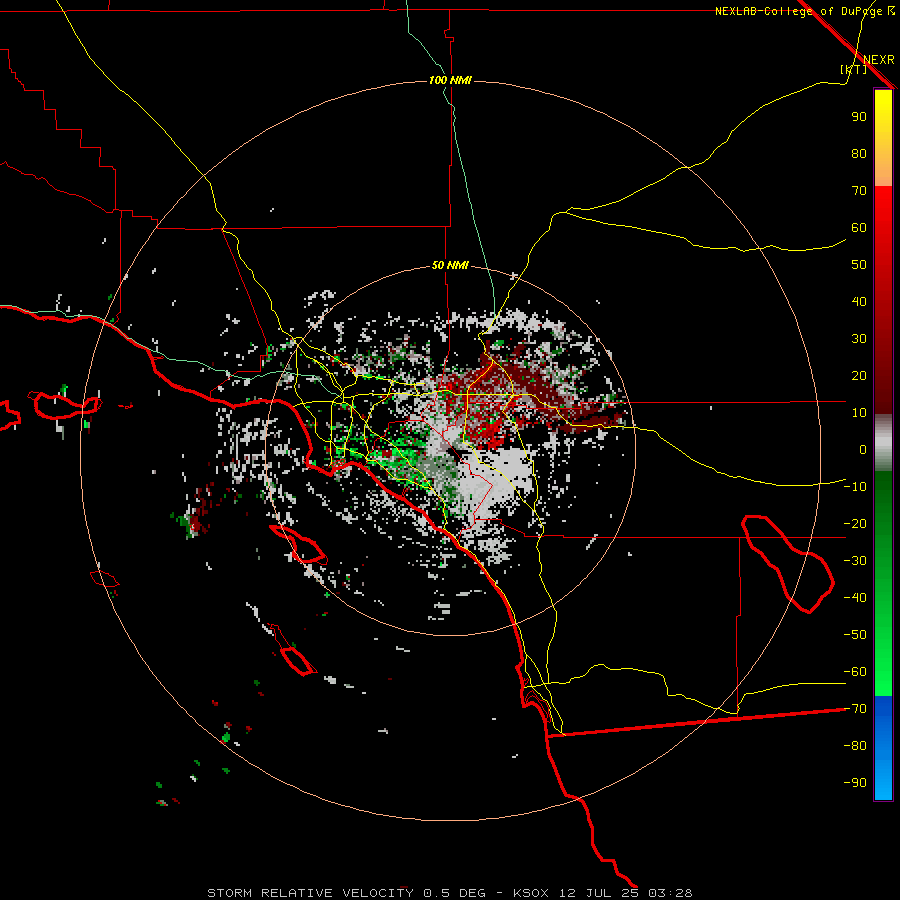The image size is (900, 900).
Task: Click "STORM RELATIVE VELOCITY" in the caption
Action: click(311, 893)
